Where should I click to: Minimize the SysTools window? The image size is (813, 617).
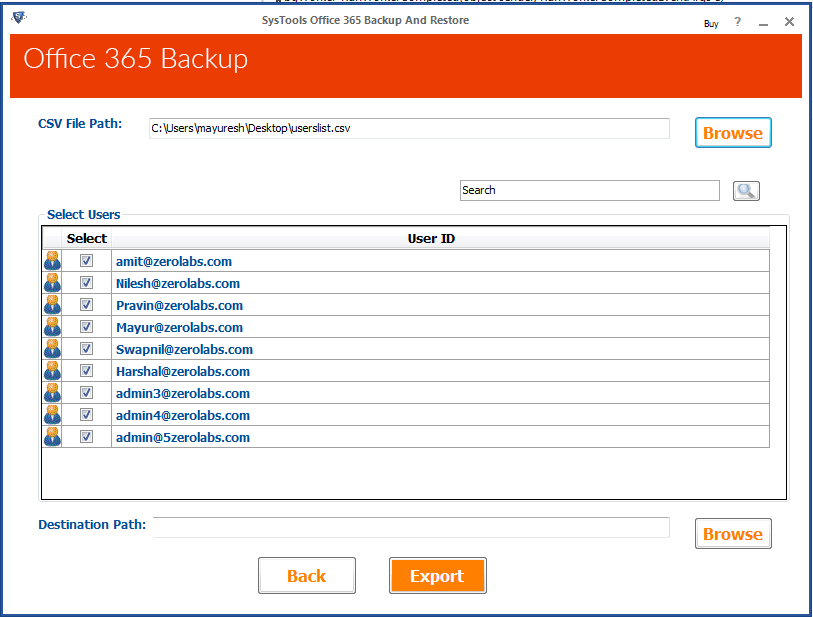[763, 22]
